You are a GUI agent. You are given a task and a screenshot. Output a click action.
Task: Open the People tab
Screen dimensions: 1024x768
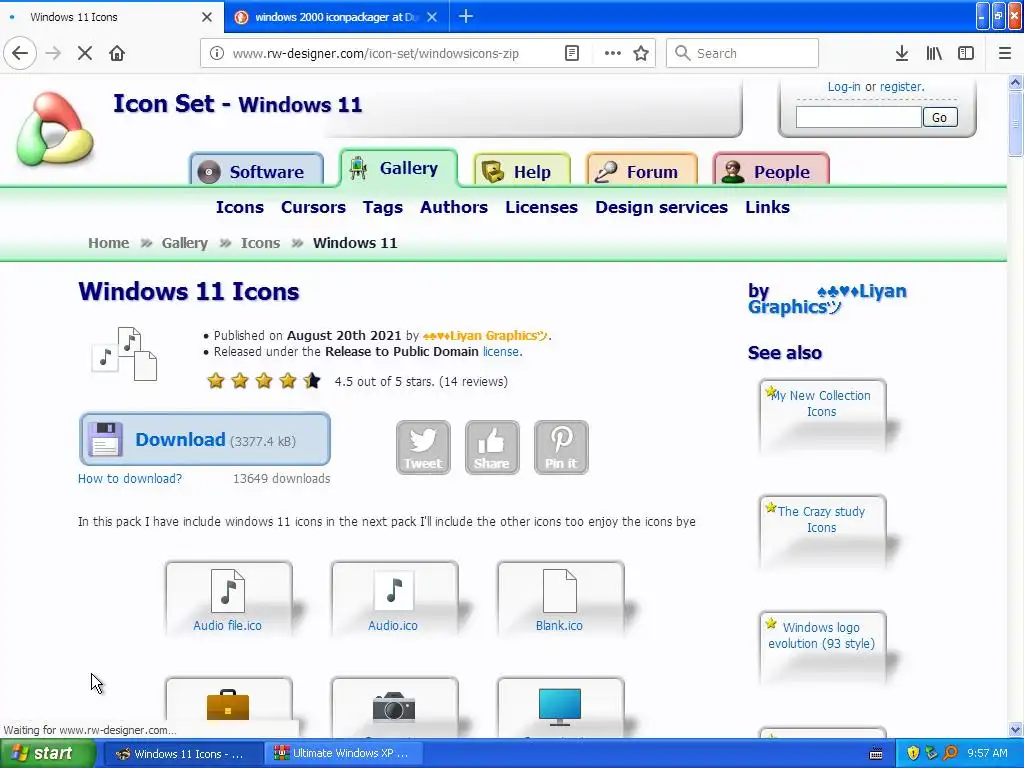click(771, 171)
